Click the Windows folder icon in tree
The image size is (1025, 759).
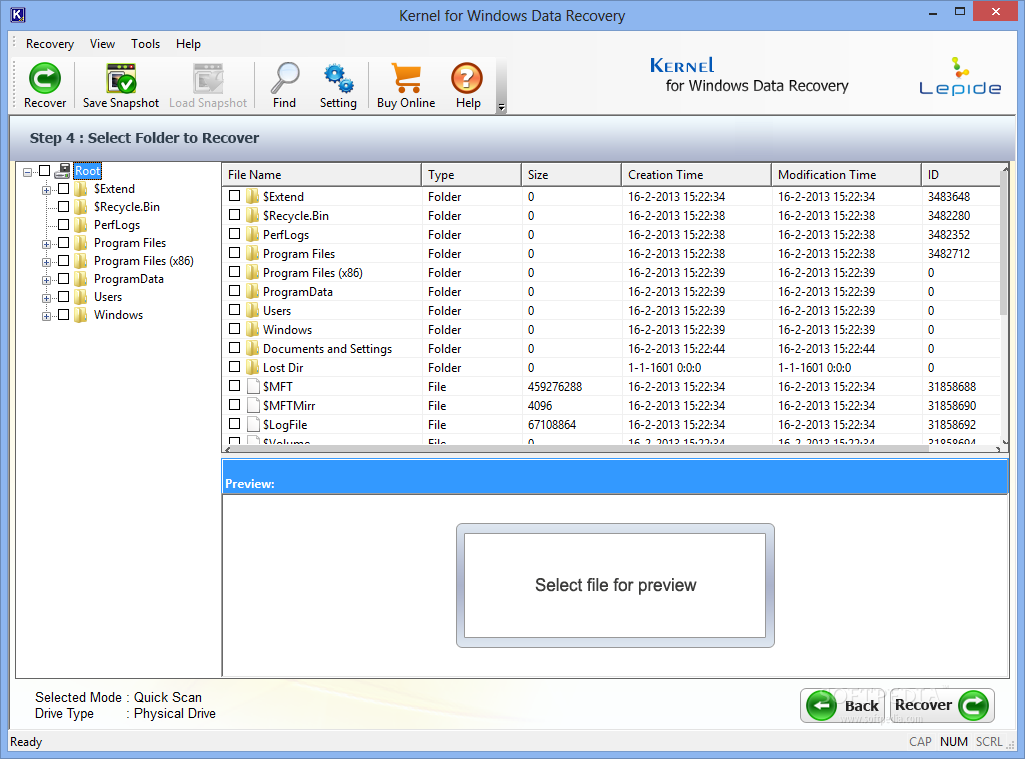click(80, 315)
